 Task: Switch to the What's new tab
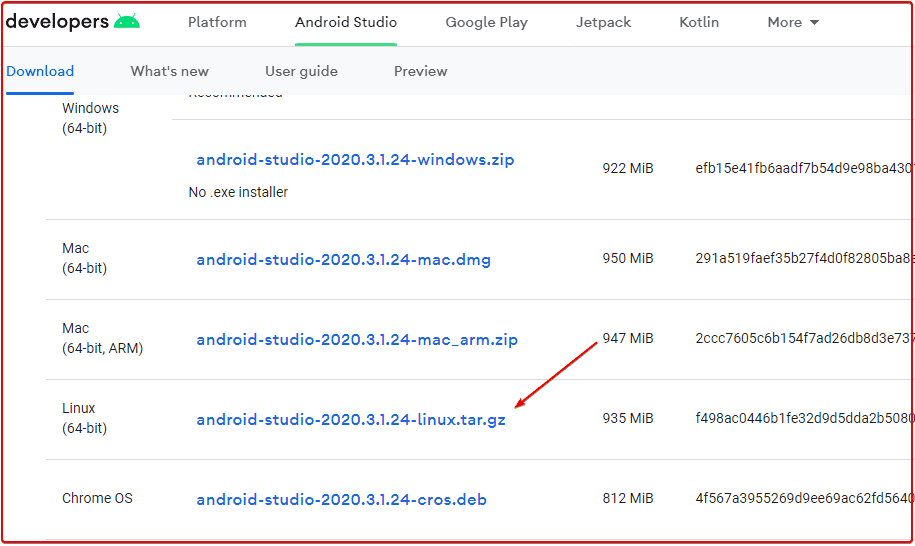(169, 71)
